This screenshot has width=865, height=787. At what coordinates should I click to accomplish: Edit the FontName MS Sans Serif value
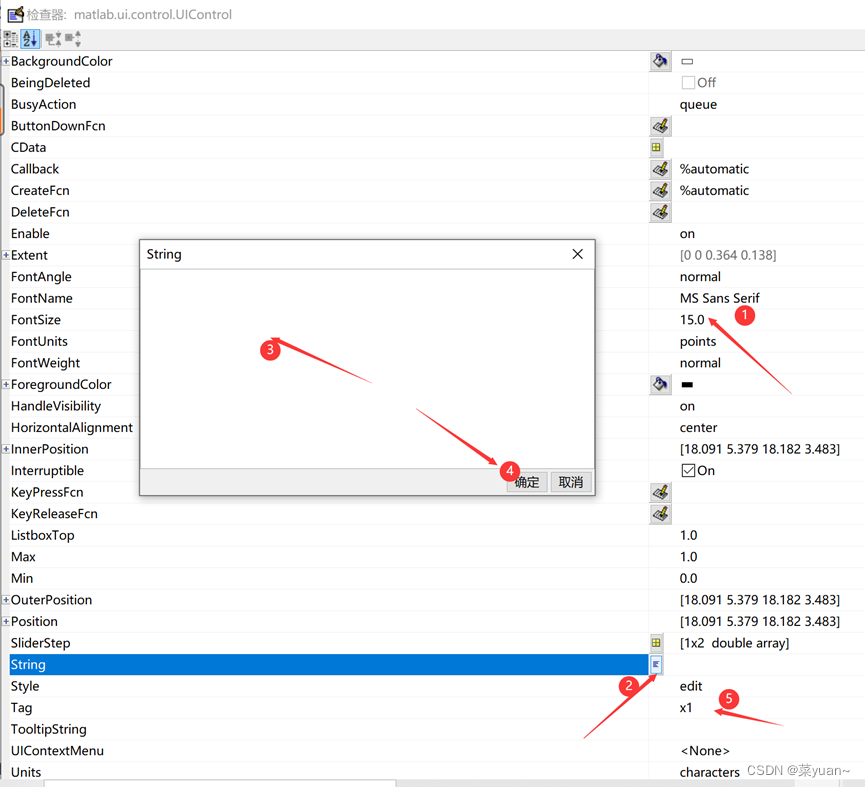coord(719,298)
